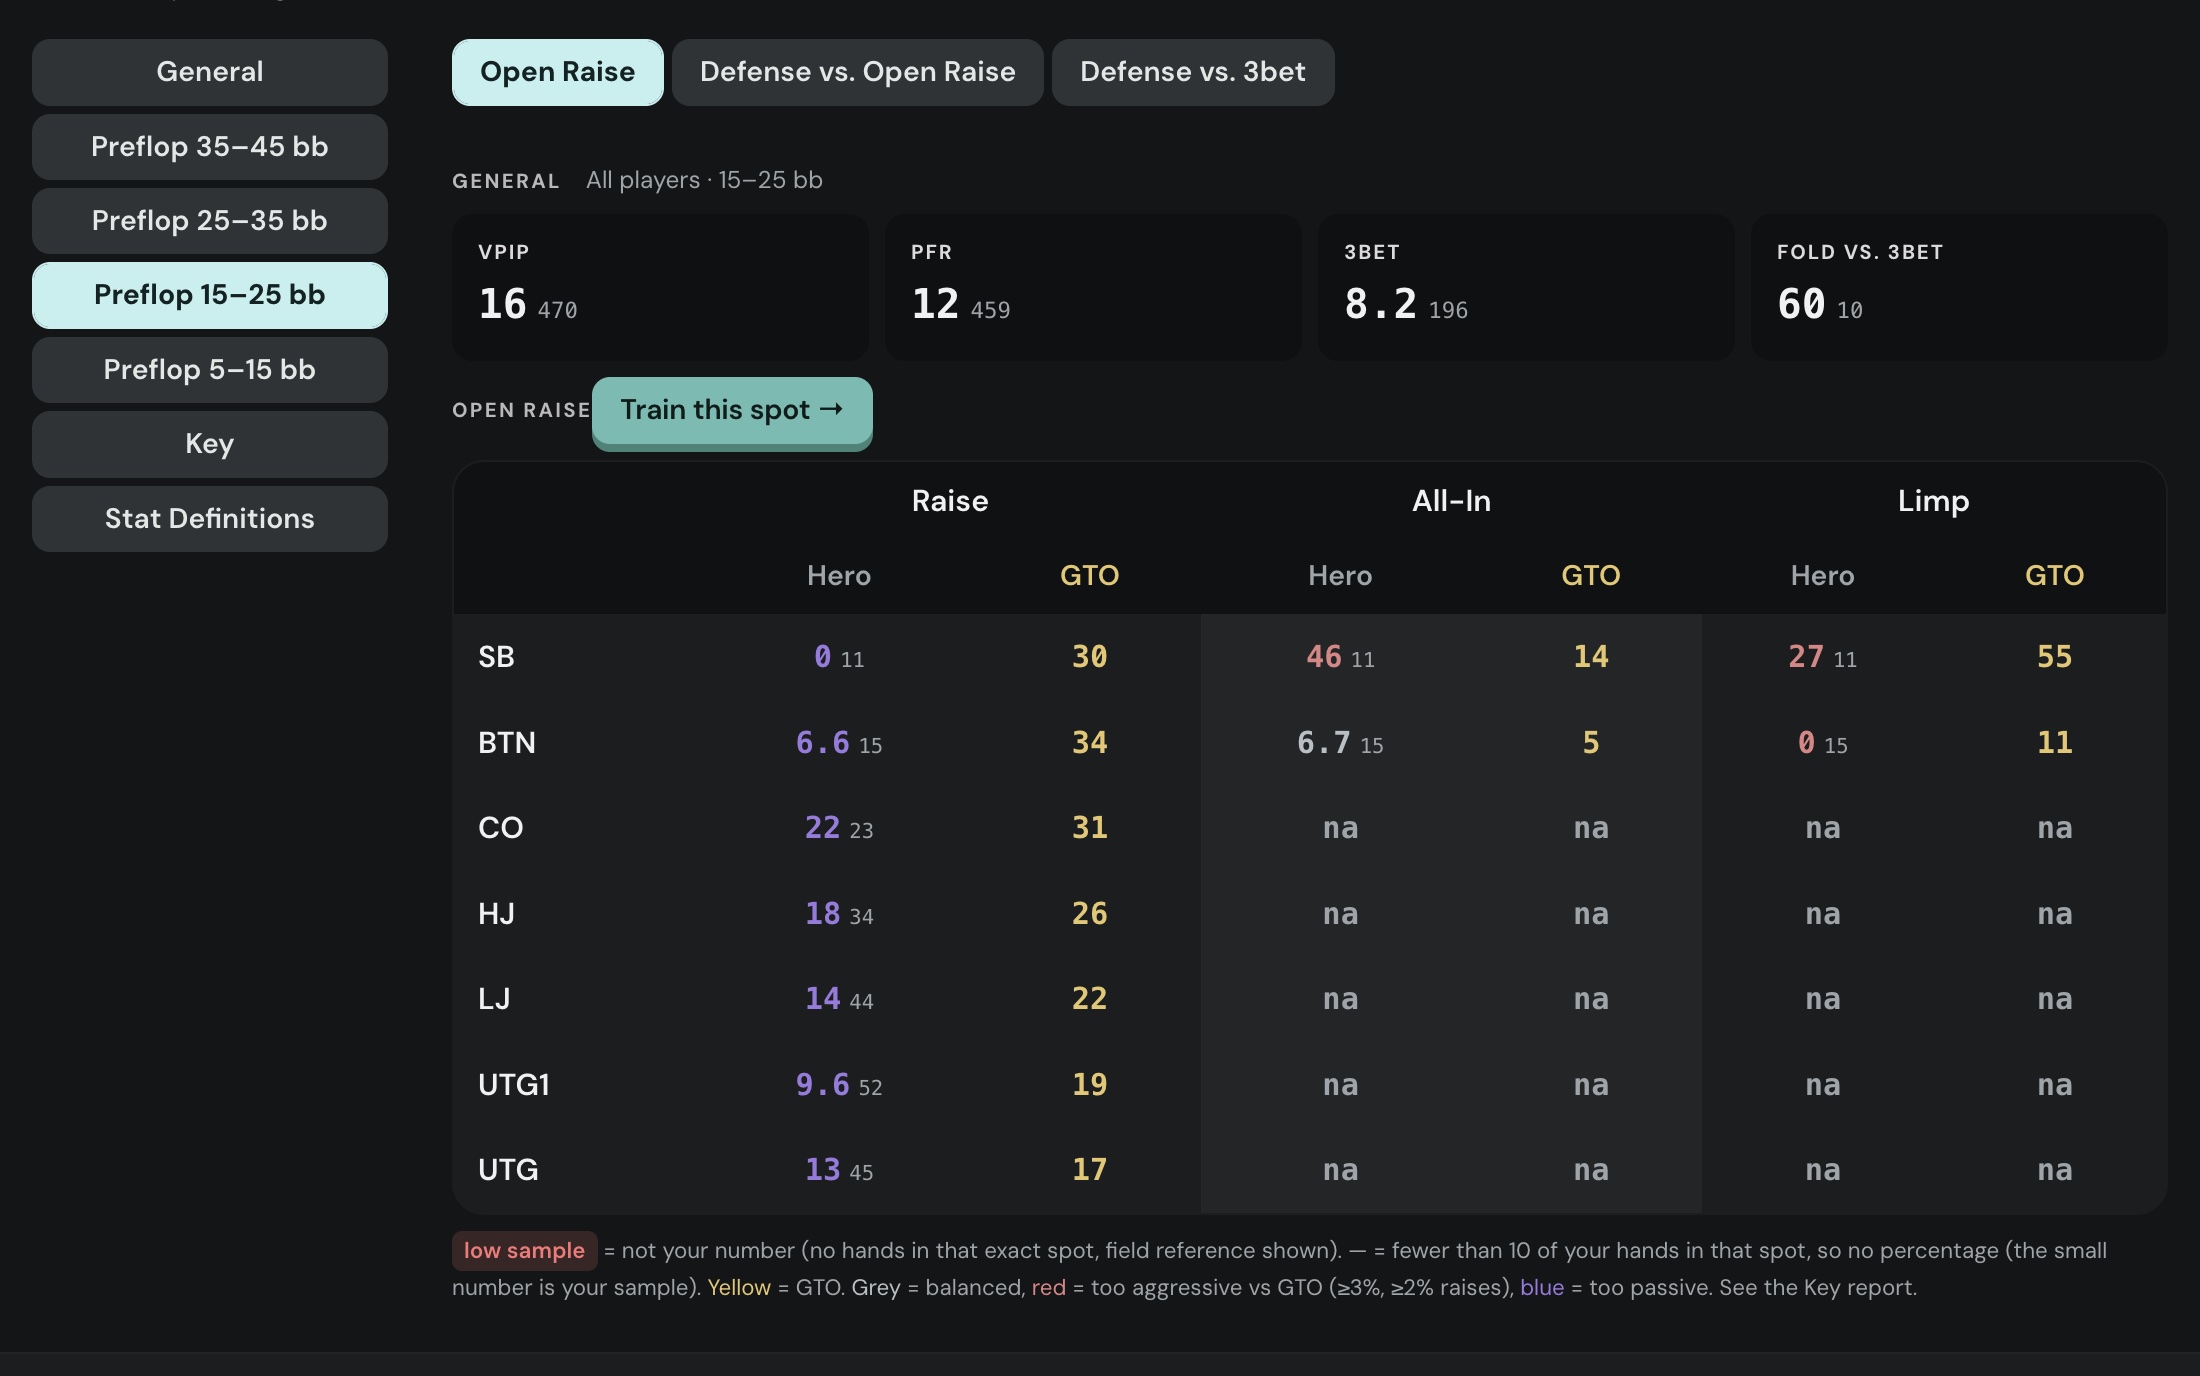Click UTG1 hero raise value 9.6
2200x1376 pixels.
click(822, 1085)
